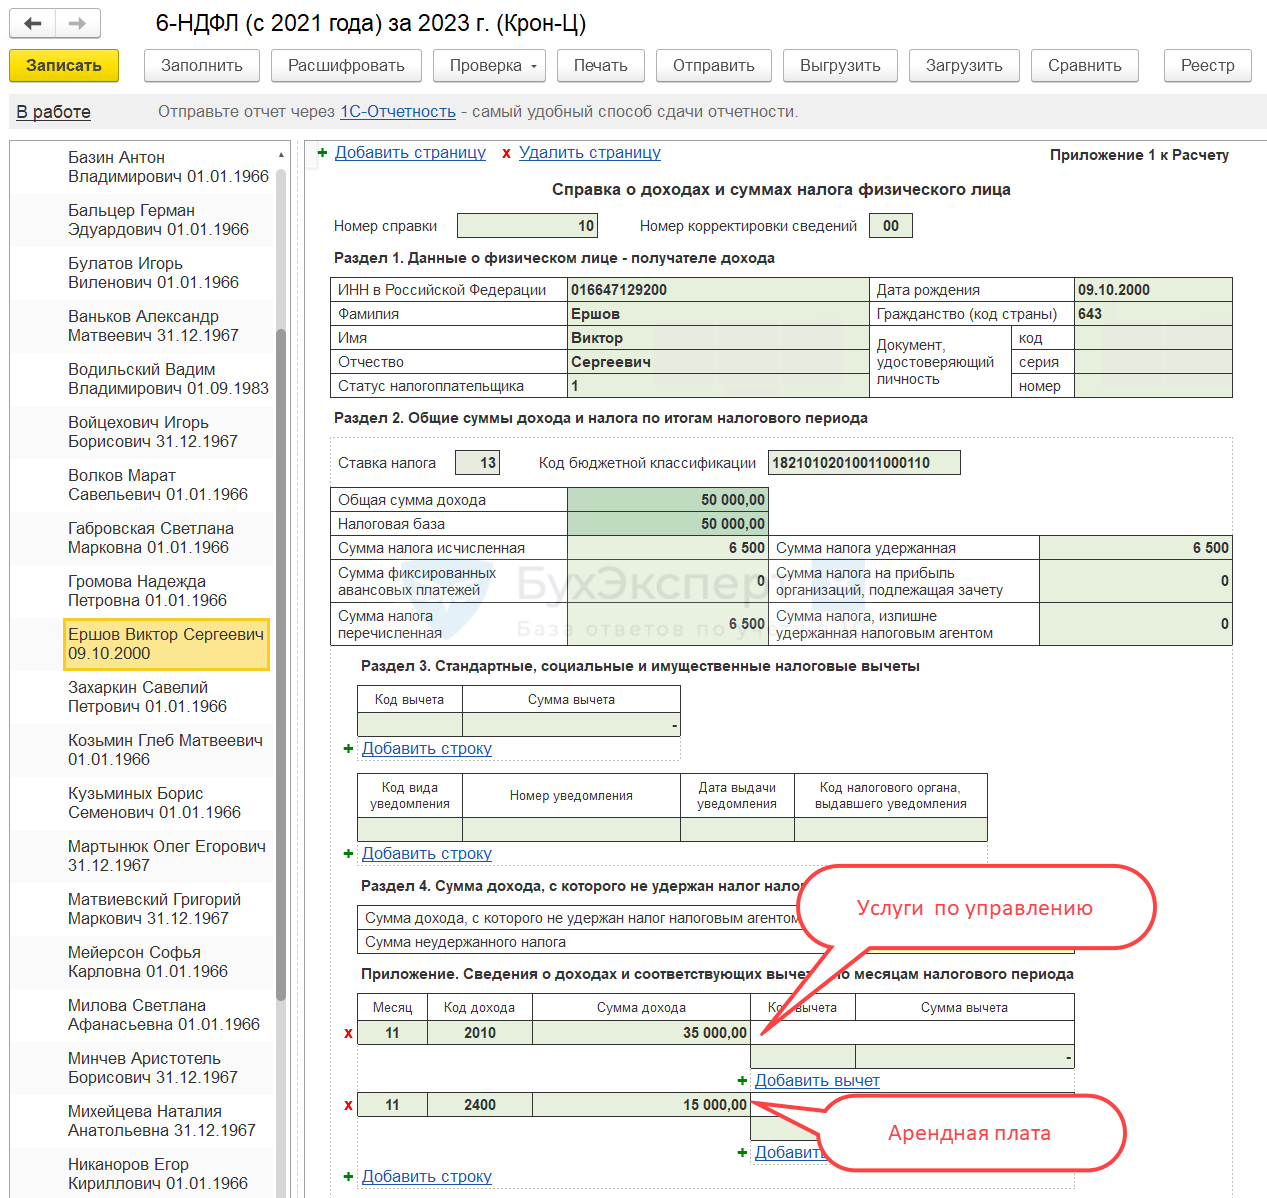Click the back navigation arrow
Screen dimensions: 1267x1198
coord(33,23)
